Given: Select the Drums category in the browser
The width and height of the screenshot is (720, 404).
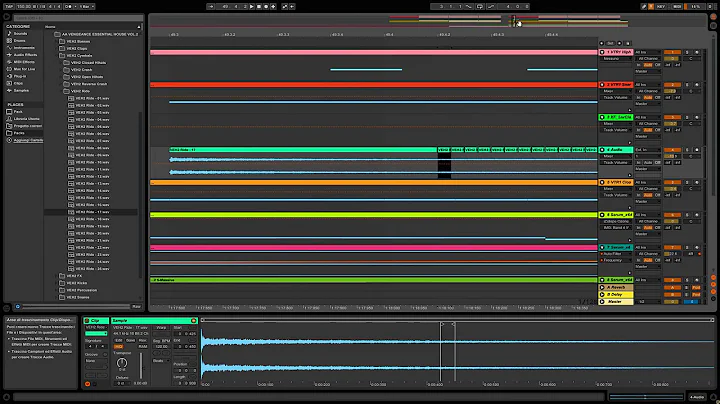Looking at the screenshot, I should pos(19,40).
